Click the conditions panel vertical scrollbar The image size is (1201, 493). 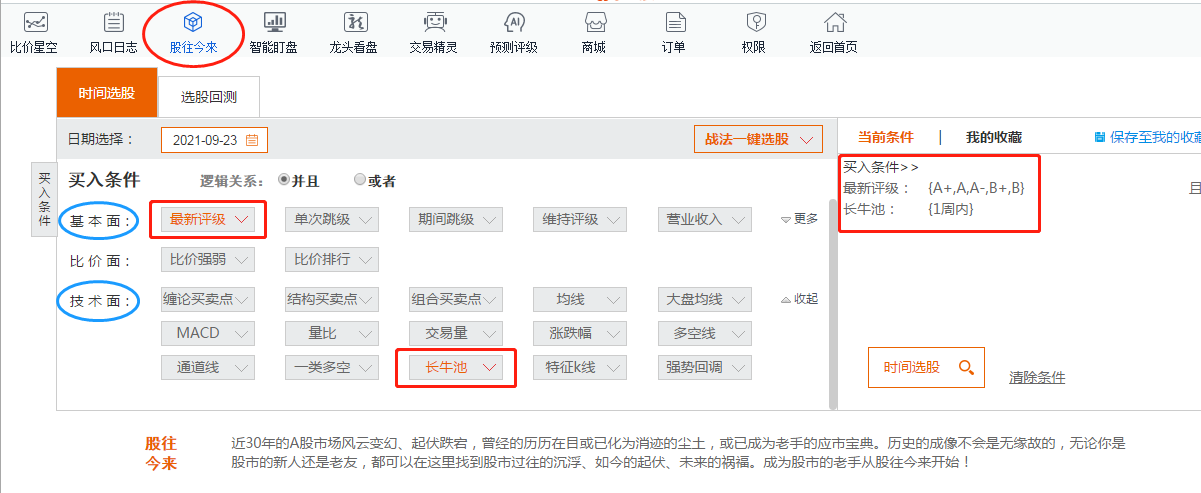point(832,300)
